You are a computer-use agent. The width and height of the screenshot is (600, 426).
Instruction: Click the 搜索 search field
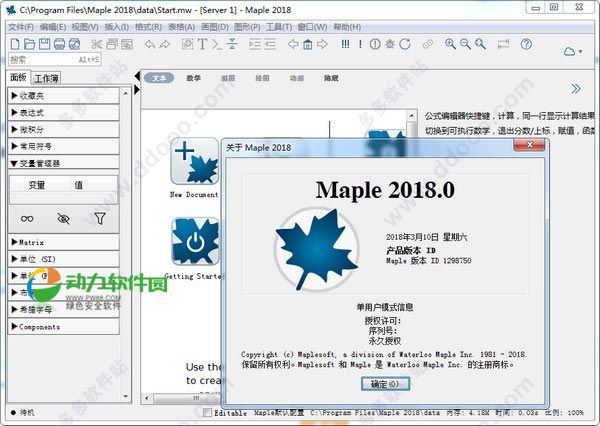[55, 59]
